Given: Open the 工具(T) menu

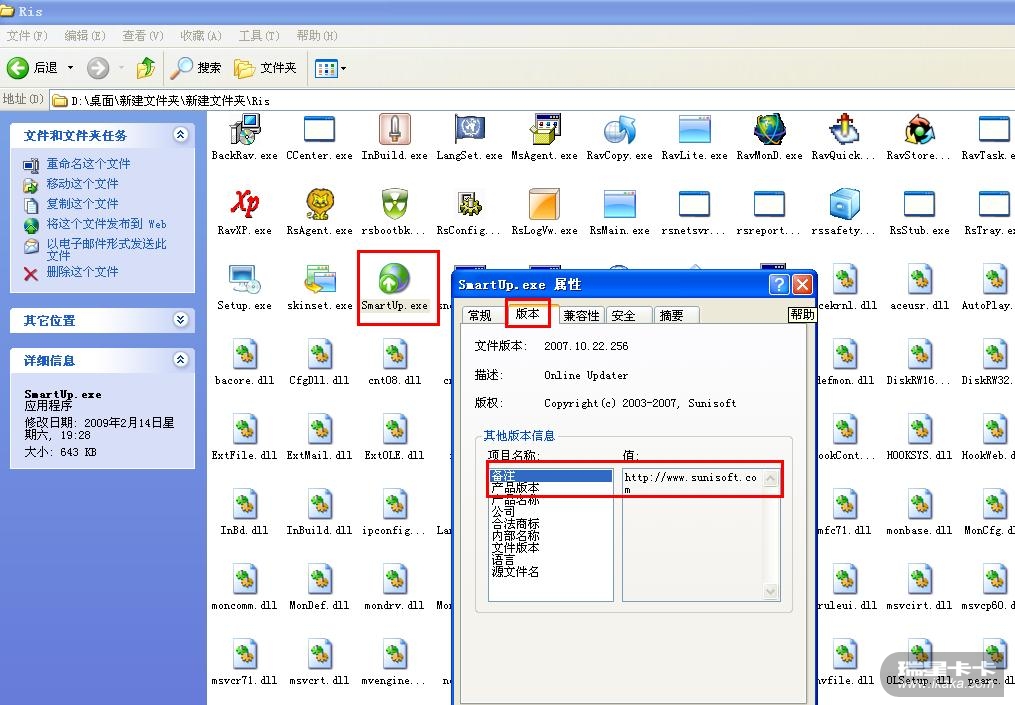Looking at the screenshot, I should [259, 36].
